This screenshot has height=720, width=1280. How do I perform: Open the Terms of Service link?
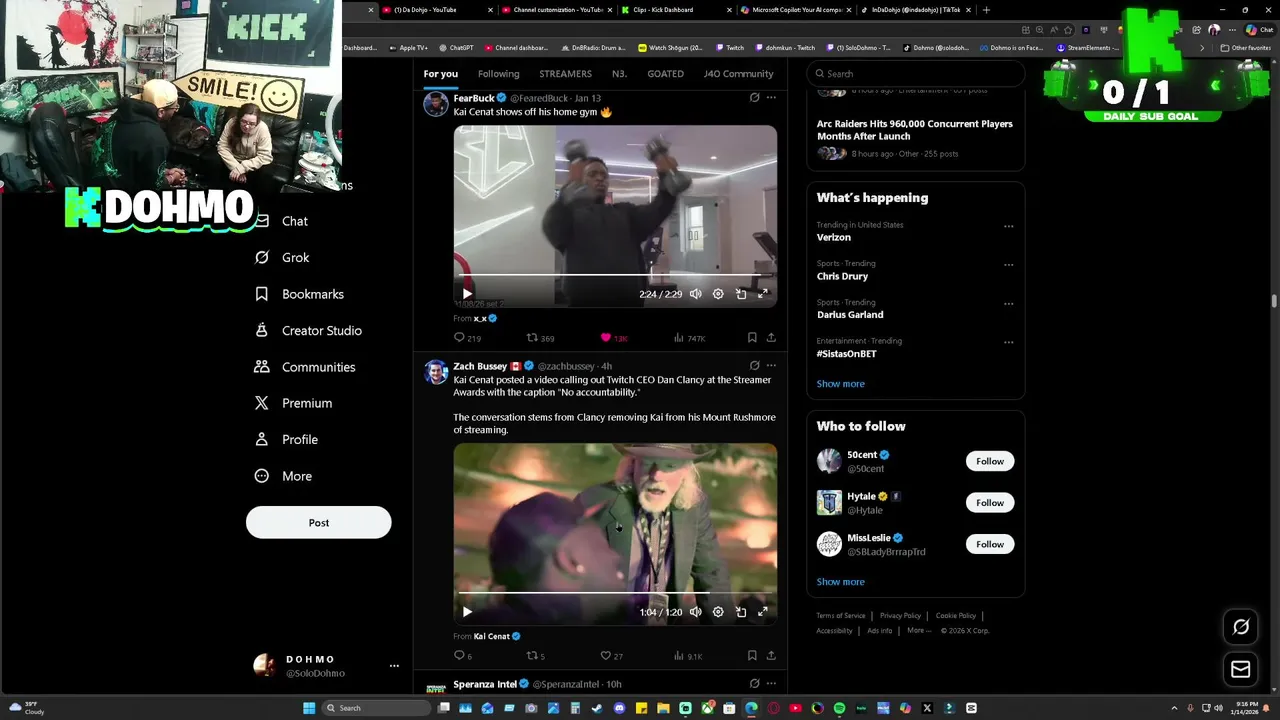click(x=841, y=616)
